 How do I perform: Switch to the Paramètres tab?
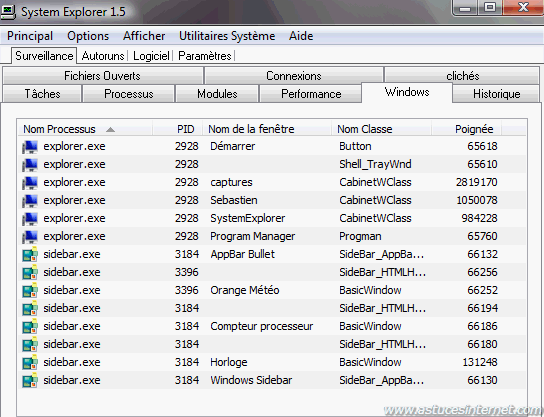click(x=205, y=56)
